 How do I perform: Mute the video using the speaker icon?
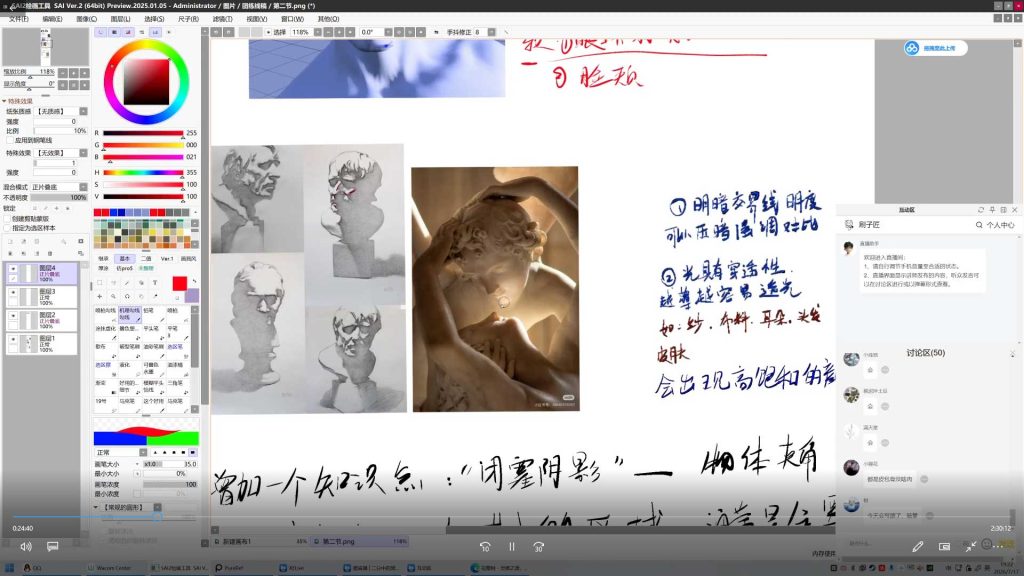click(x=25, y=546)
